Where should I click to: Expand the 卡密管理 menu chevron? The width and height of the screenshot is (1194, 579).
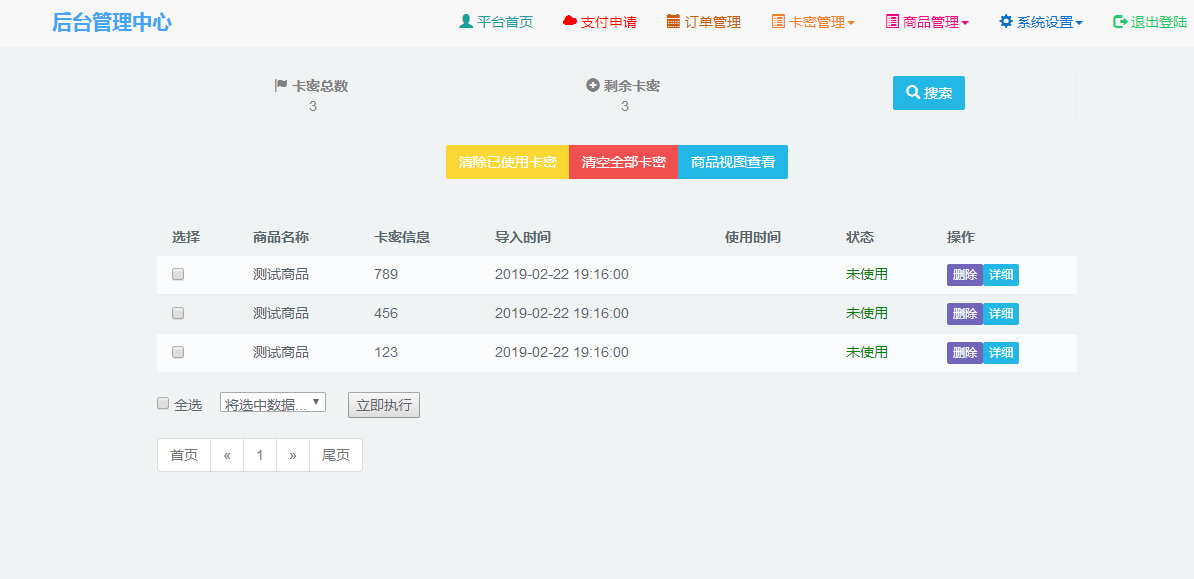[x=849, y=21]
